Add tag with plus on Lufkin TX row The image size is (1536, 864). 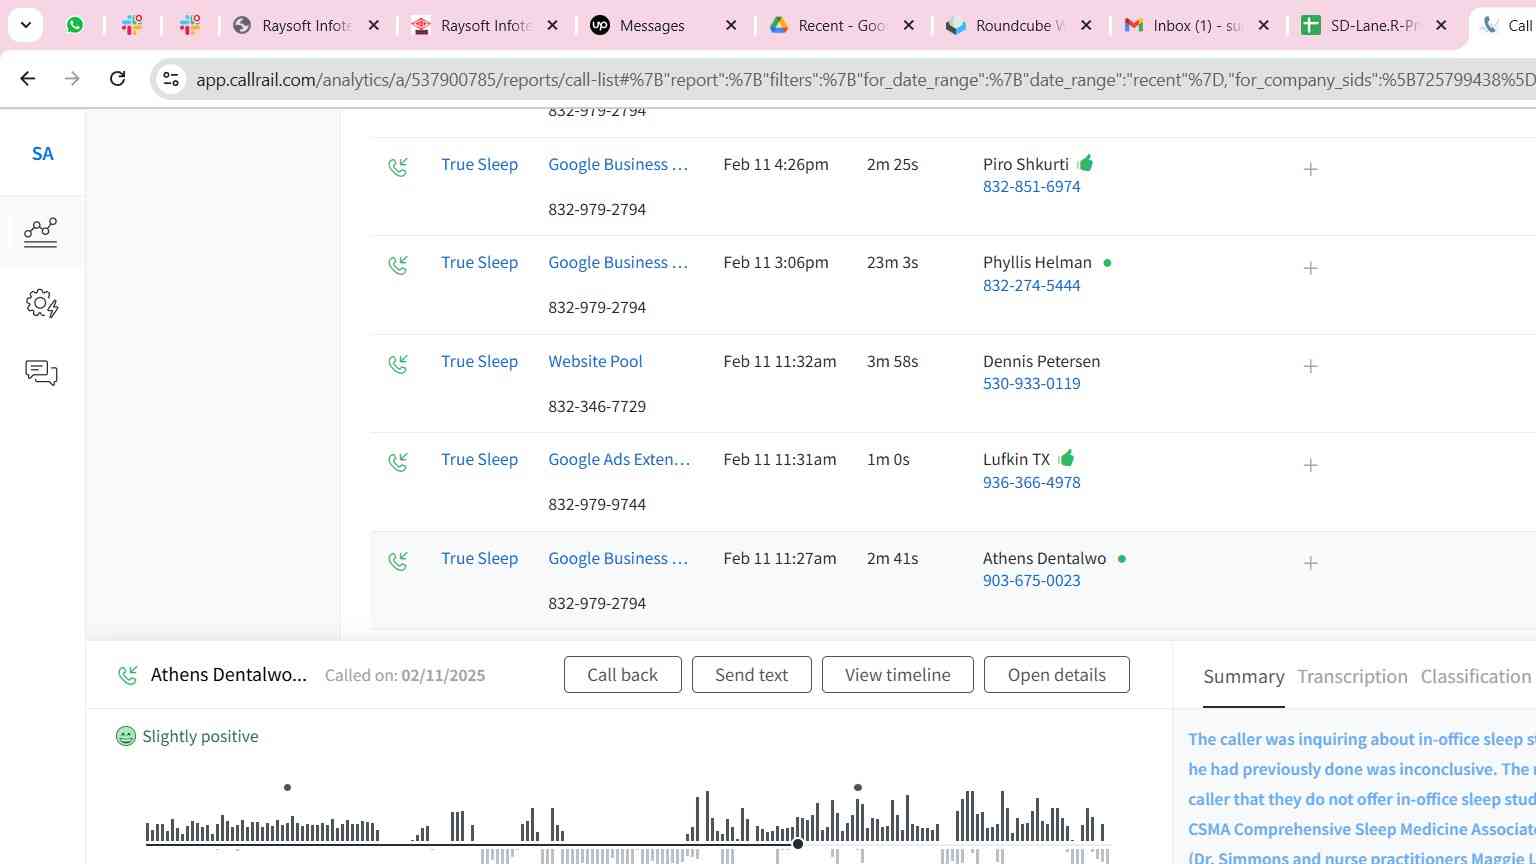[1310, 465]
